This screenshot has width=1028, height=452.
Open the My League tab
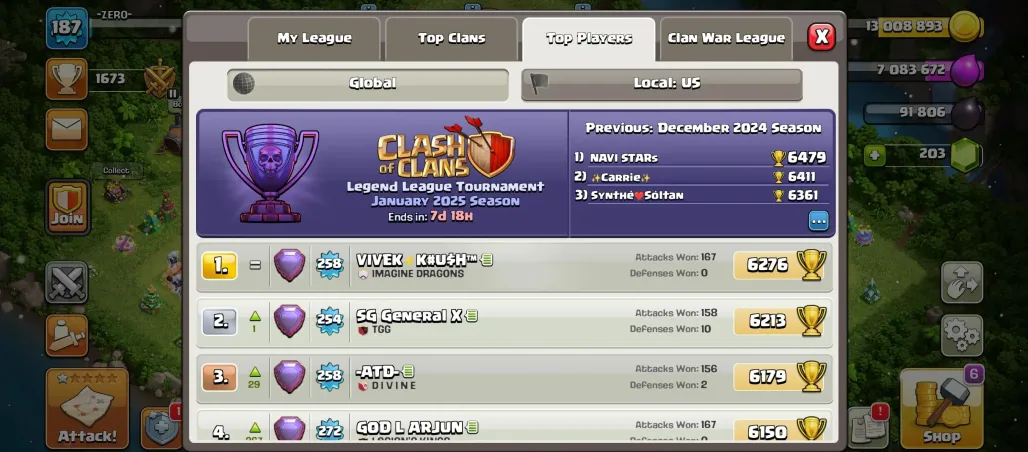(314, 39)
